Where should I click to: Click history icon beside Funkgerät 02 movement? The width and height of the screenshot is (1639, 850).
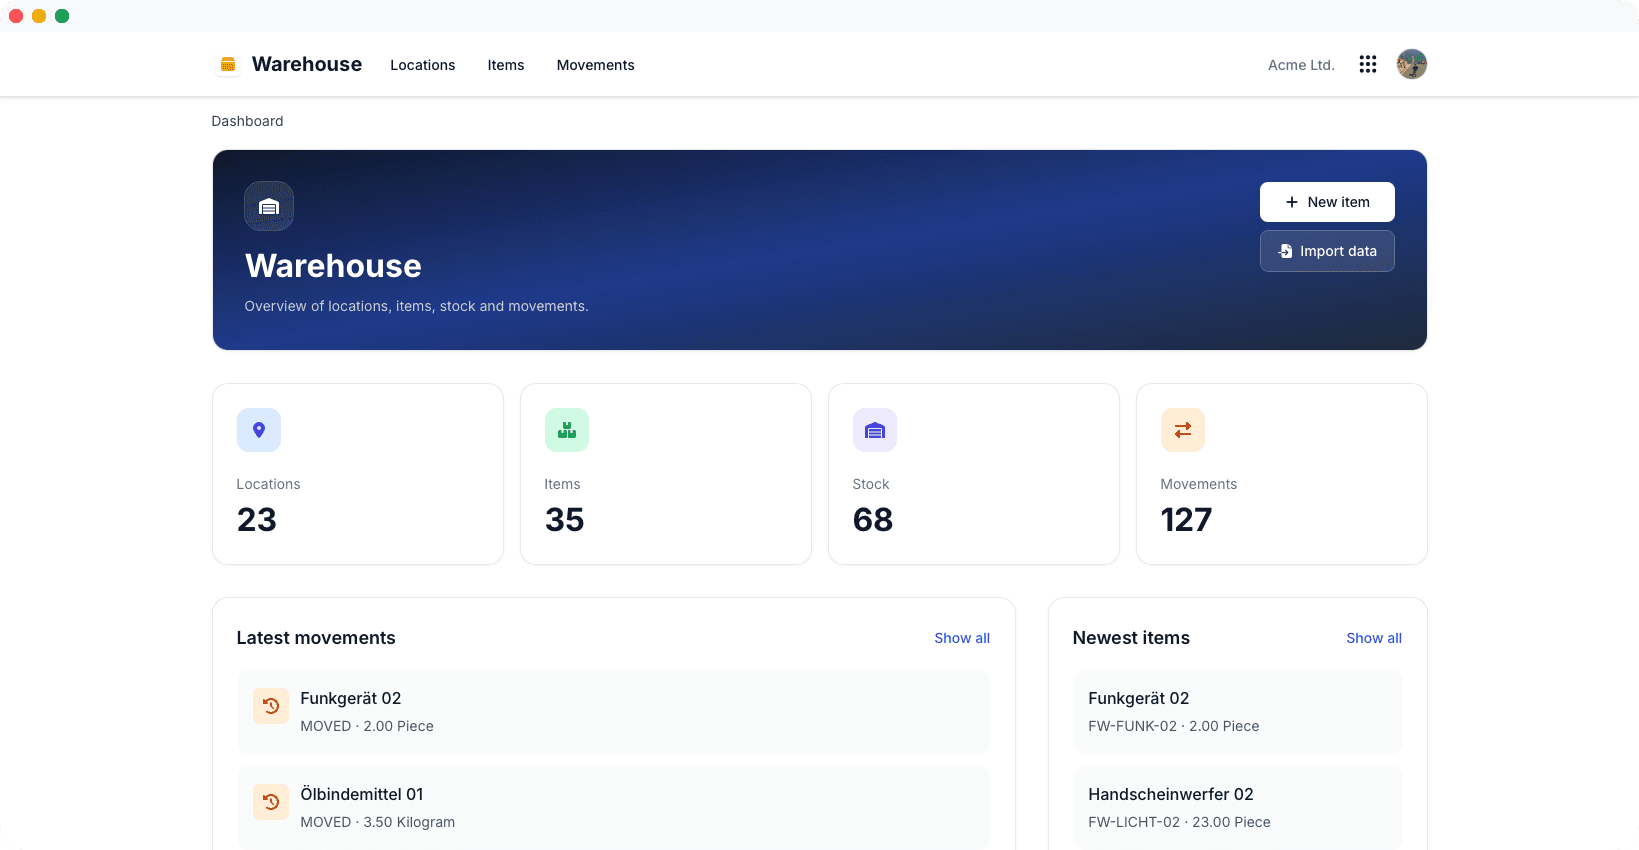(x=271, y=706)
